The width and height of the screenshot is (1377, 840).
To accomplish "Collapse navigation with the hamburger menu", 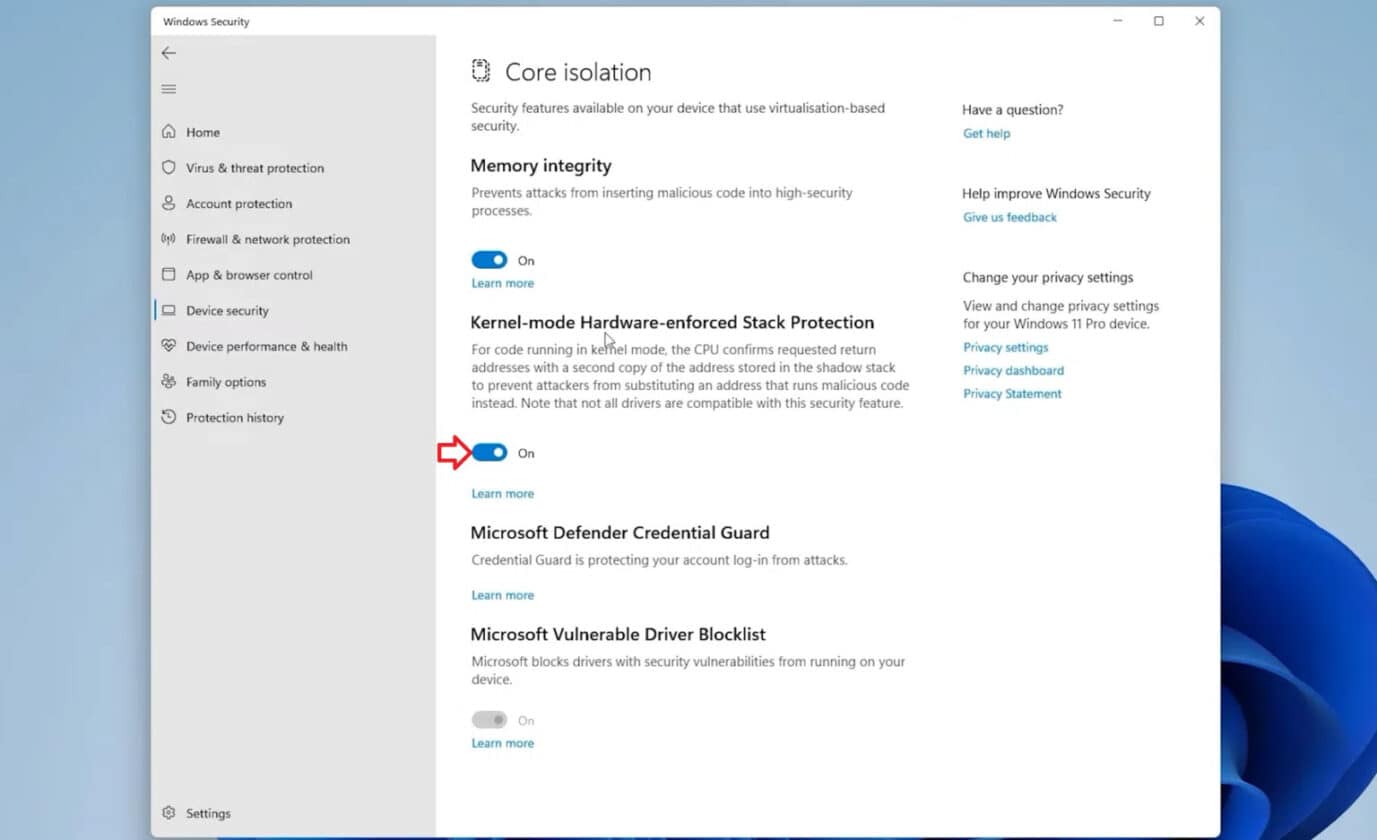I will (168, 89).
